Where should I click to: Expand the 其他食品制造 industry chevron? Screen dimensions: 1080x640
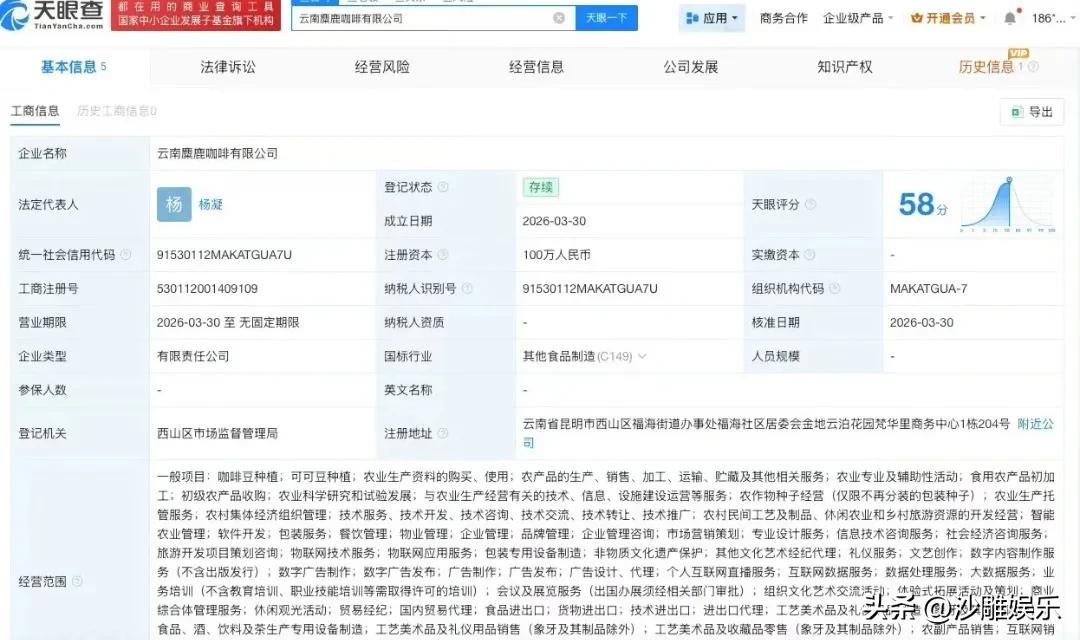[x=643, y=356]
